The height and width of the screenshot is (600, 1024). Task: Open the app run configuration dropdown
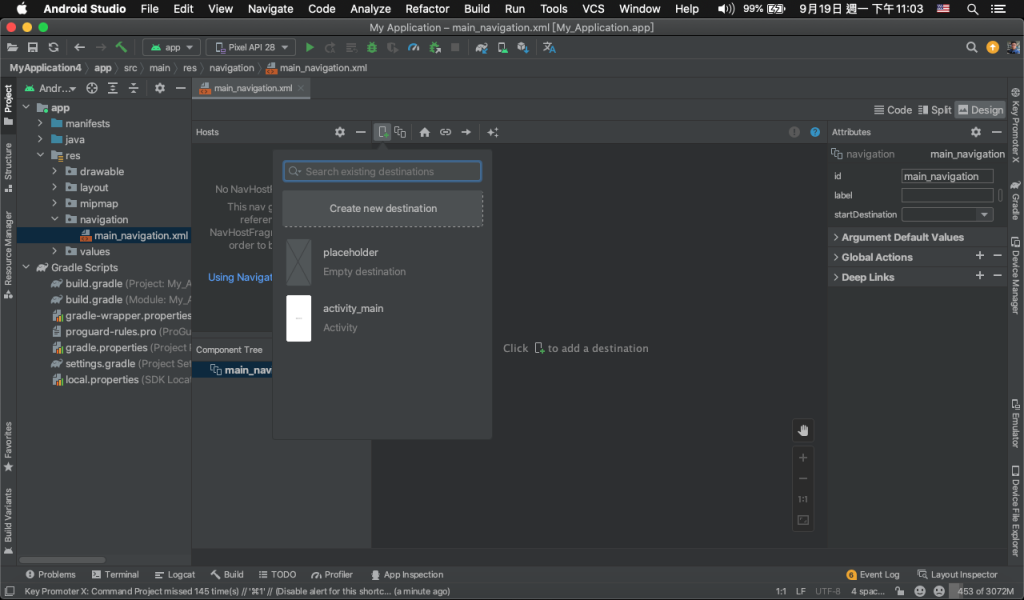point(172,48)
